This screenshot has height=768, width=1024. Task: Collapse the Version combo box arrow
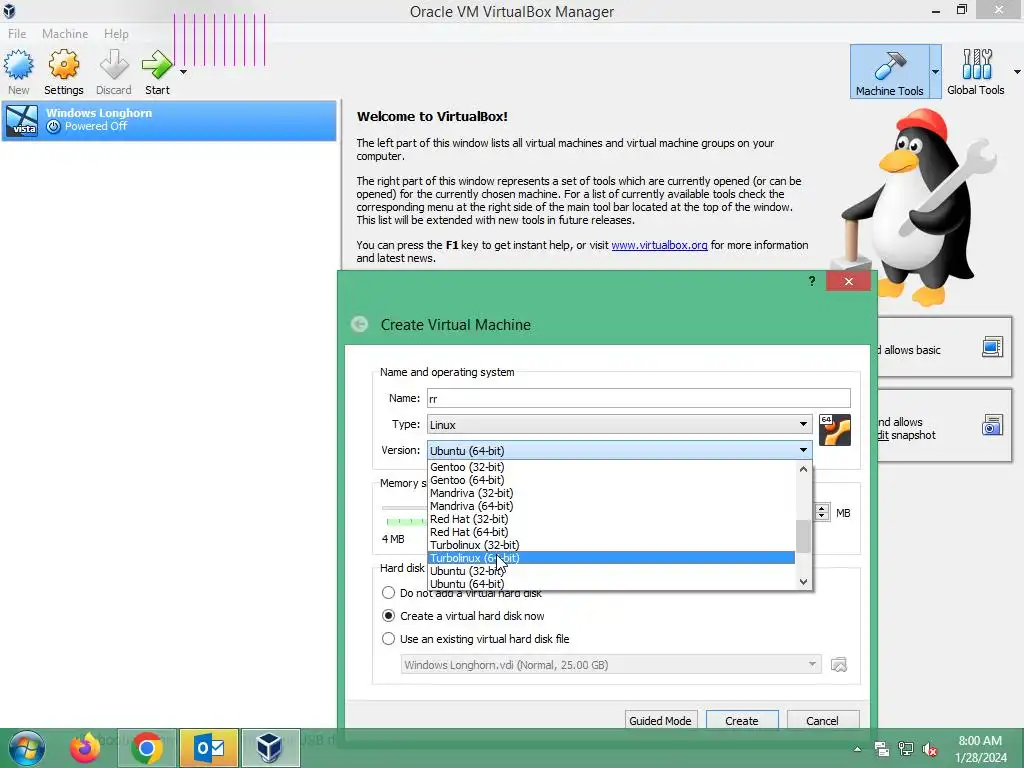point(803,450)
